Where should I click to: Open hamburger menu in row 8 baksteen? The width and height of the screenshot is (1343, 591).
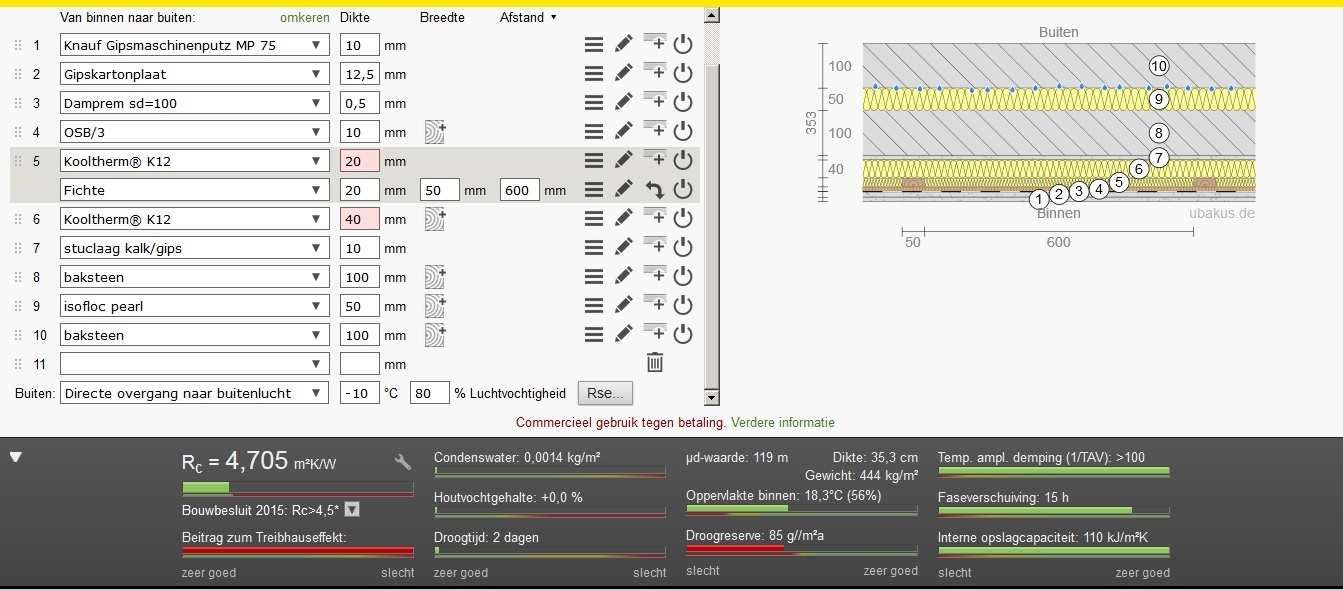[594, 277]
